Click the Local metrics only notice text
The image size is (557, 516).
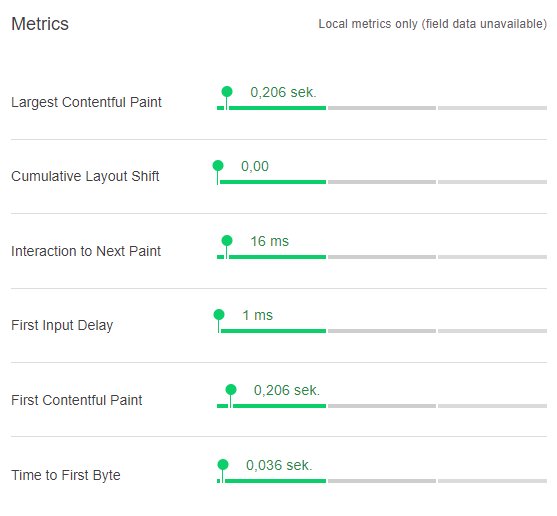[x=433, y=24]
